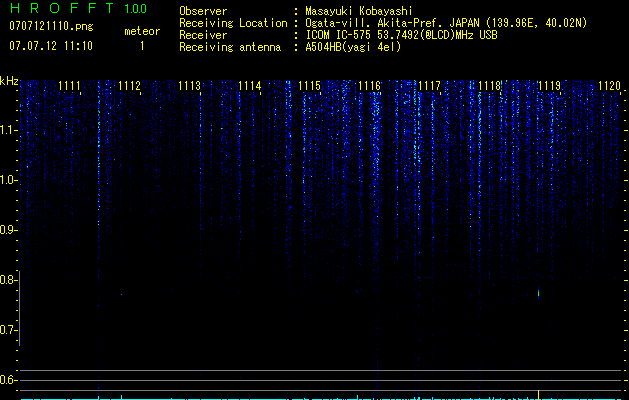Image resolution: width=629 pixels, height=400 pixels.
Task: Click time marker 1116
Action: click(x=369, y=86)
